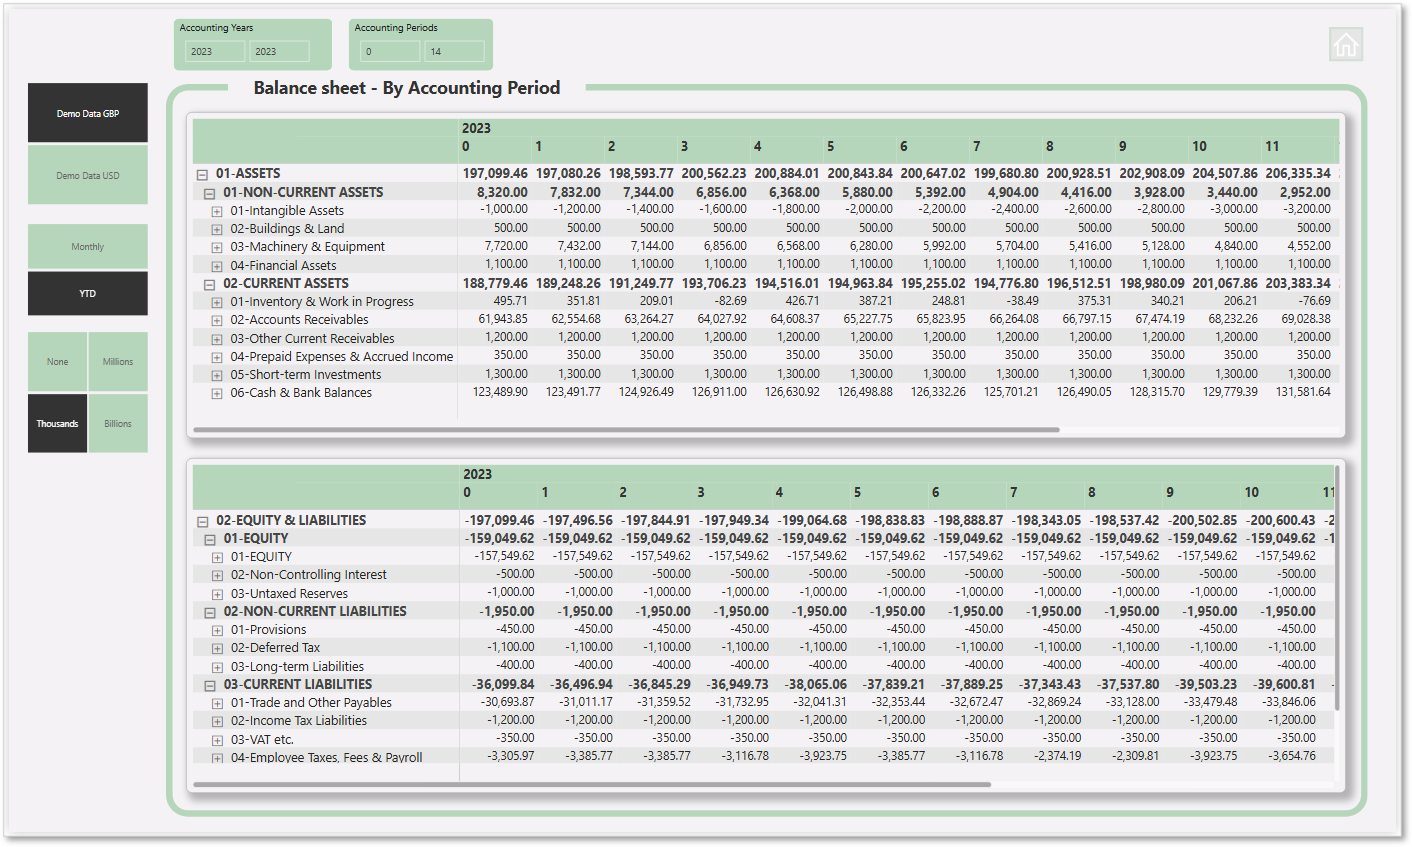Edit the Accounting Years start value 2023
Image resolution: width=1412 pixels, height=847 pixels.
click(216, 51)
